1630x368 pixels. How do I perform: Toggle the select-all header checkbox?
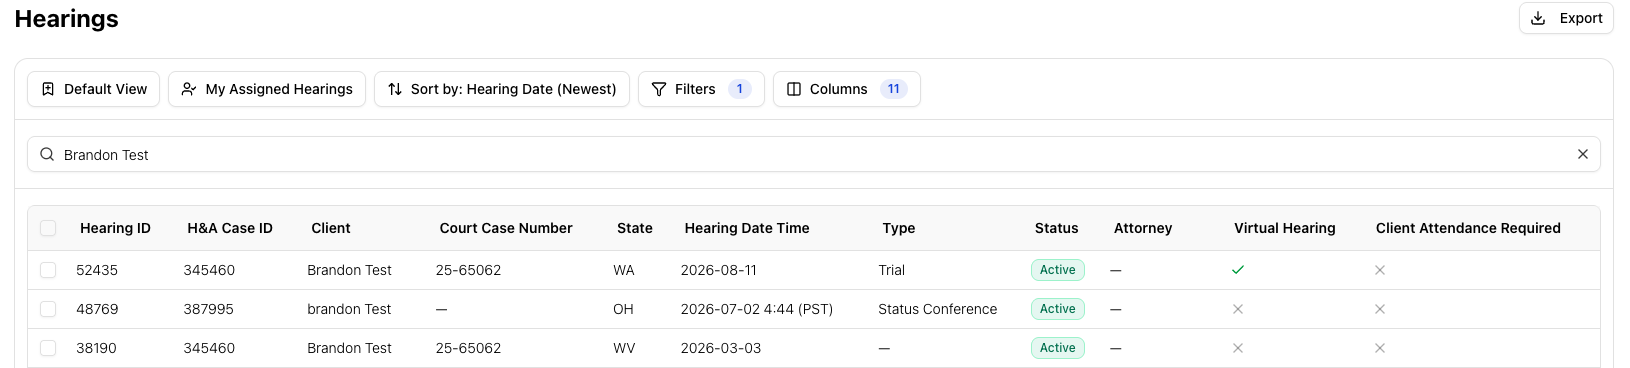point(48,228)
